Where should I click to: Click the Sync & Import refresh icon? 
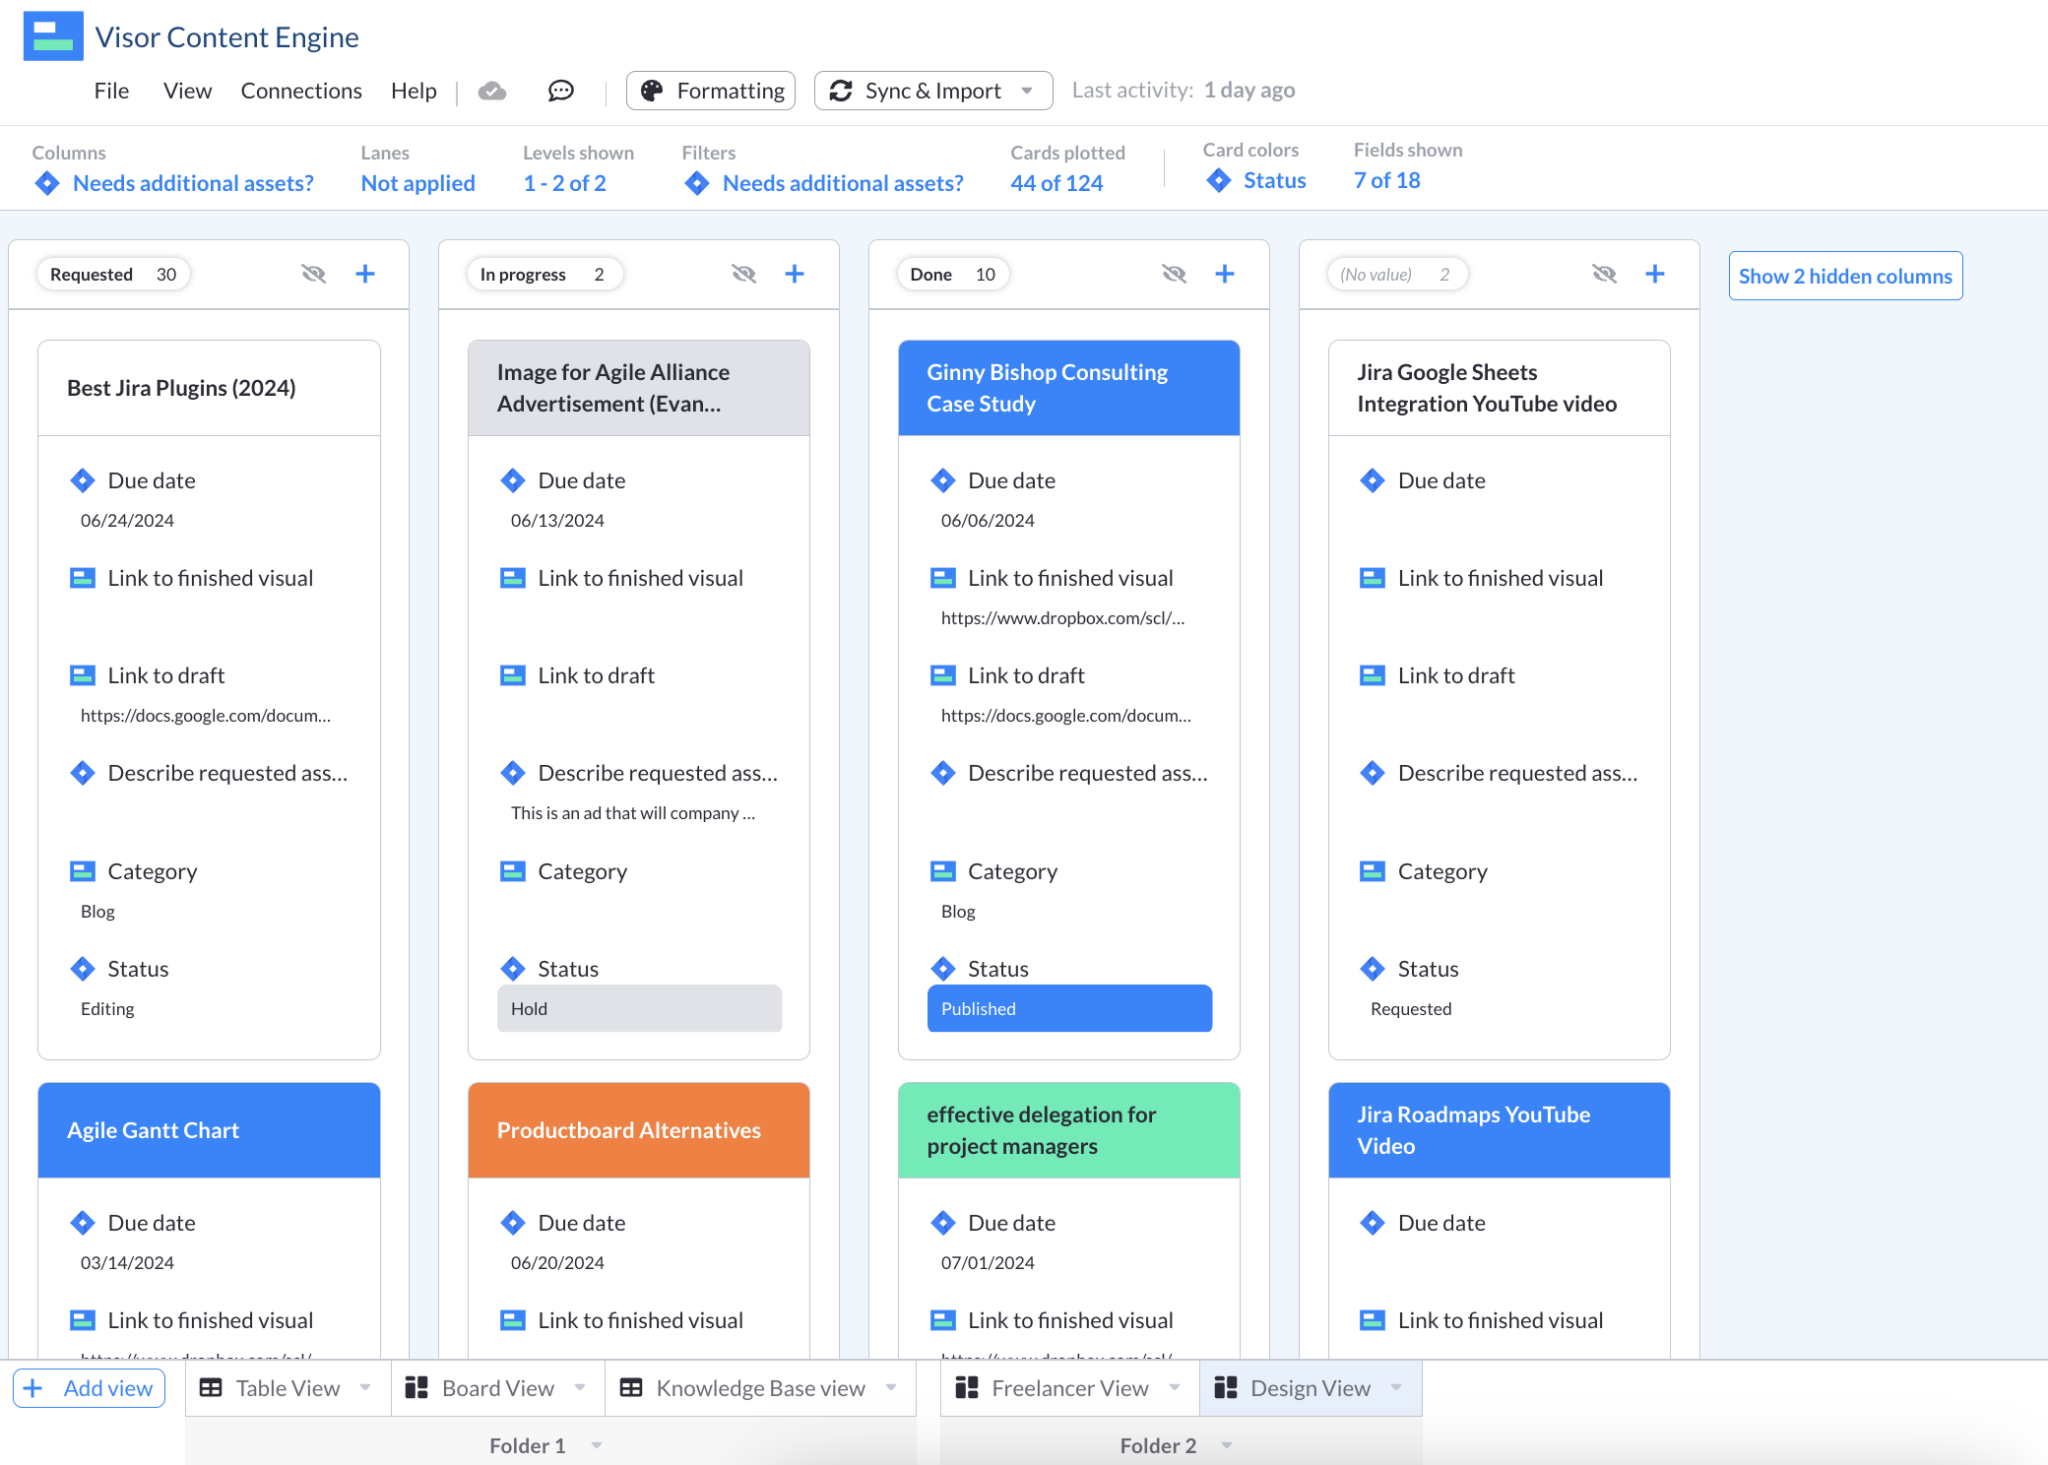click(x=840, y=90)
